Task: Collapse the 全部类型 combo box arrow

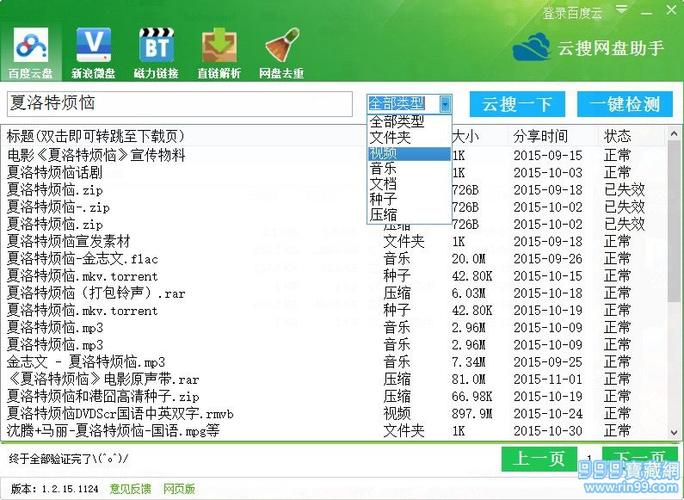Action: tap(445, 104)
